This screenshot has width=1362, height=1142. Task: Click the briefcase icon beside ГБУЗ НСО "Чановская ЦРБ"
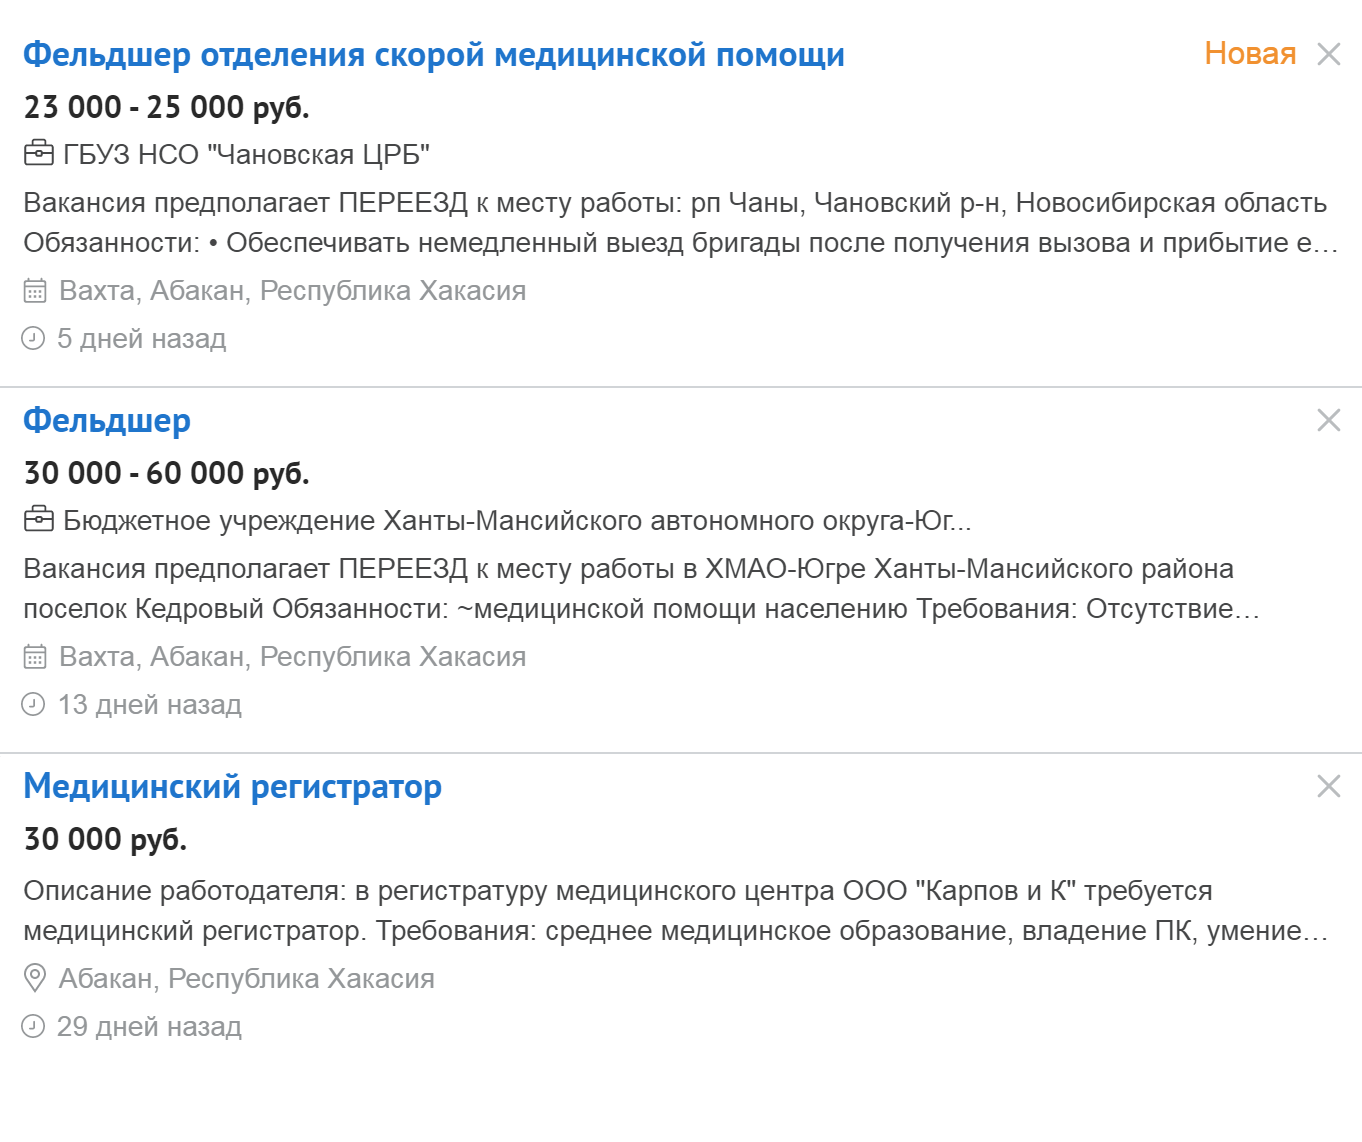38,153
